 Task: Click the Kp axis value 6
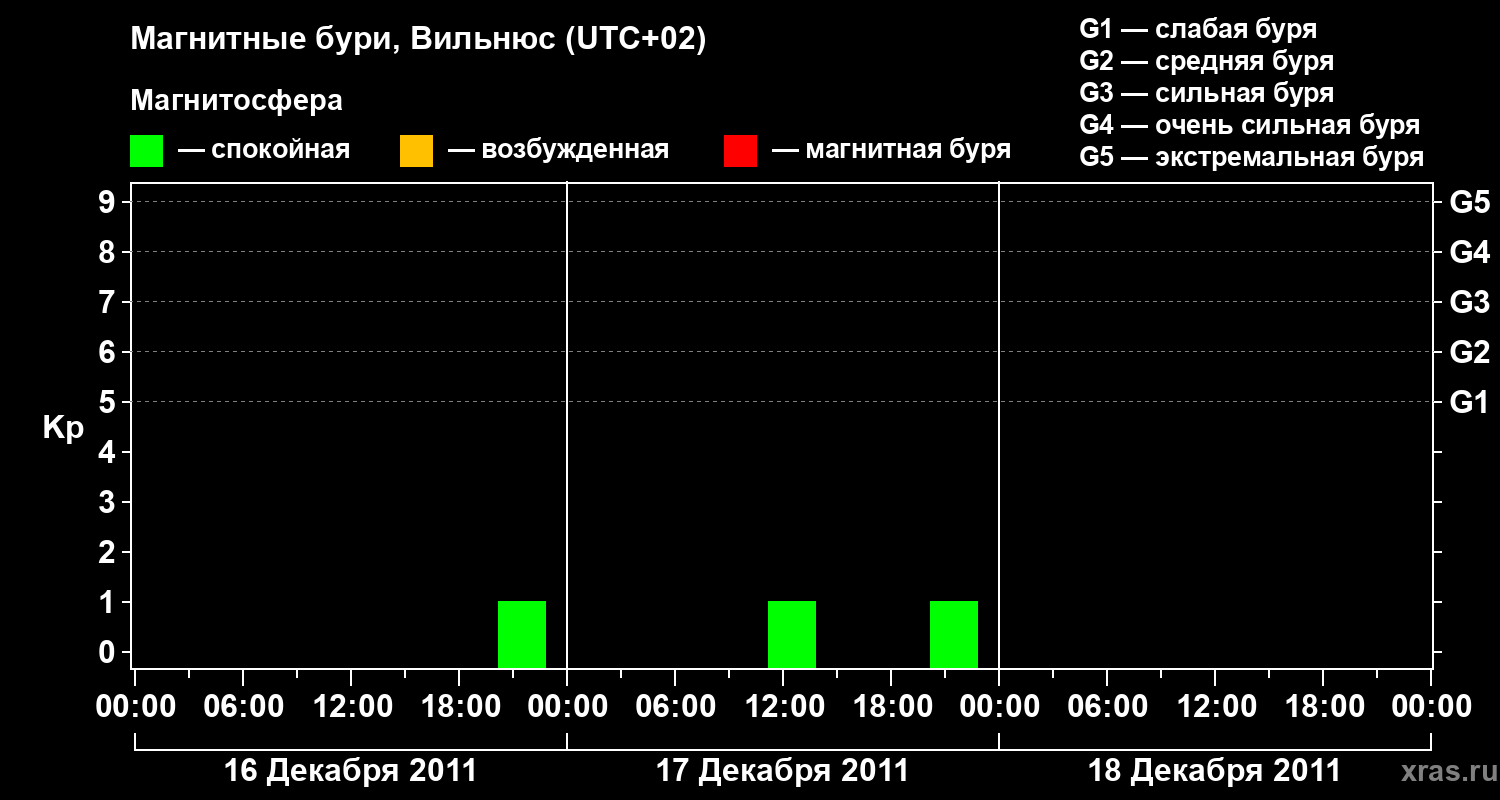[109, 352]
